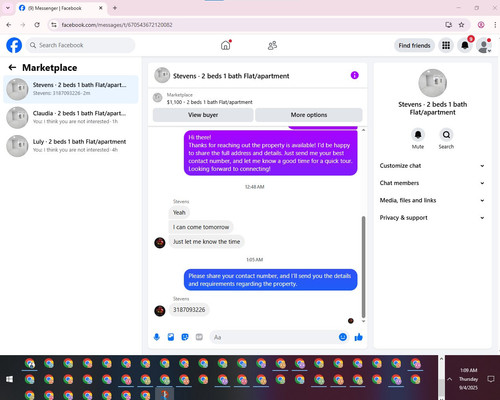Open the Facebook menu grid icon

[446, 45]
